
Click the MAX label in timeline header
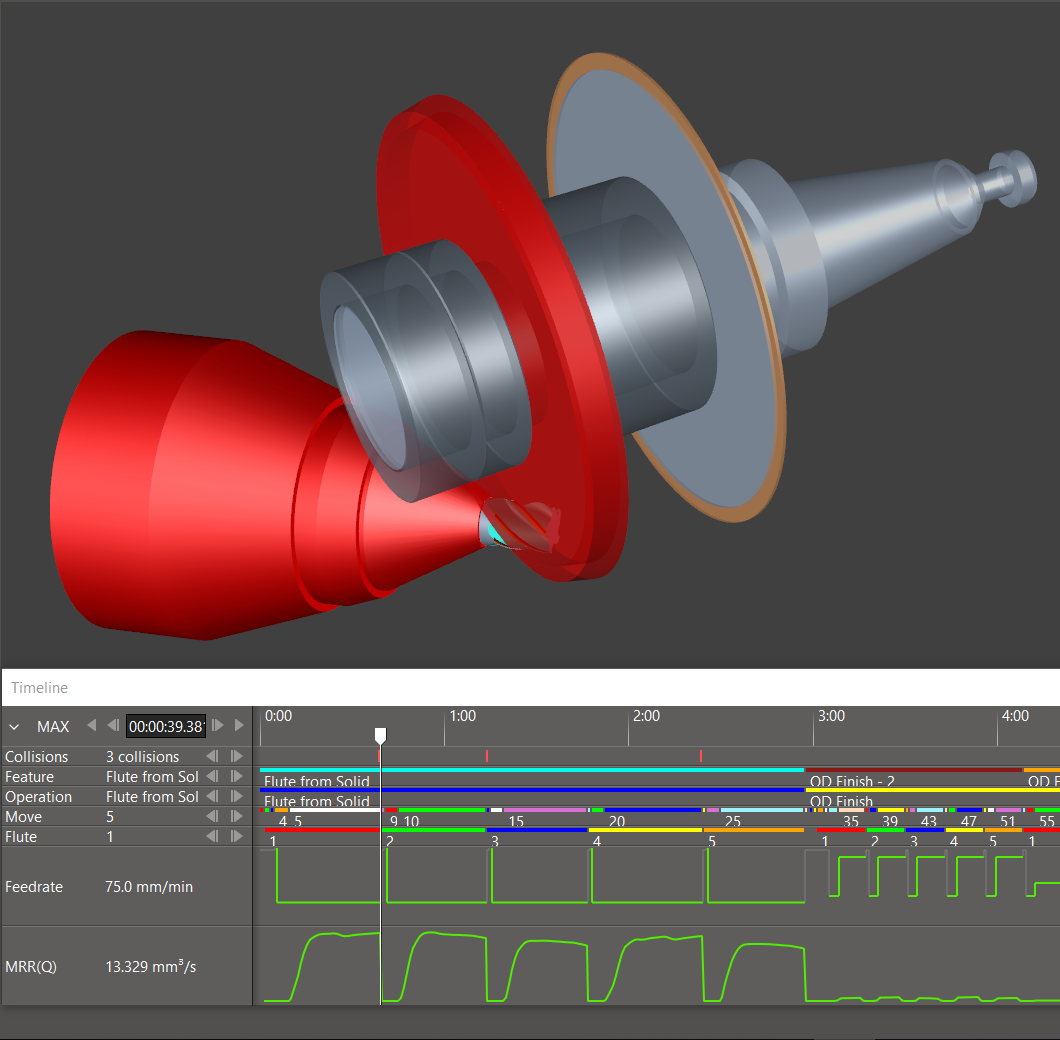[x=53, y=726]
